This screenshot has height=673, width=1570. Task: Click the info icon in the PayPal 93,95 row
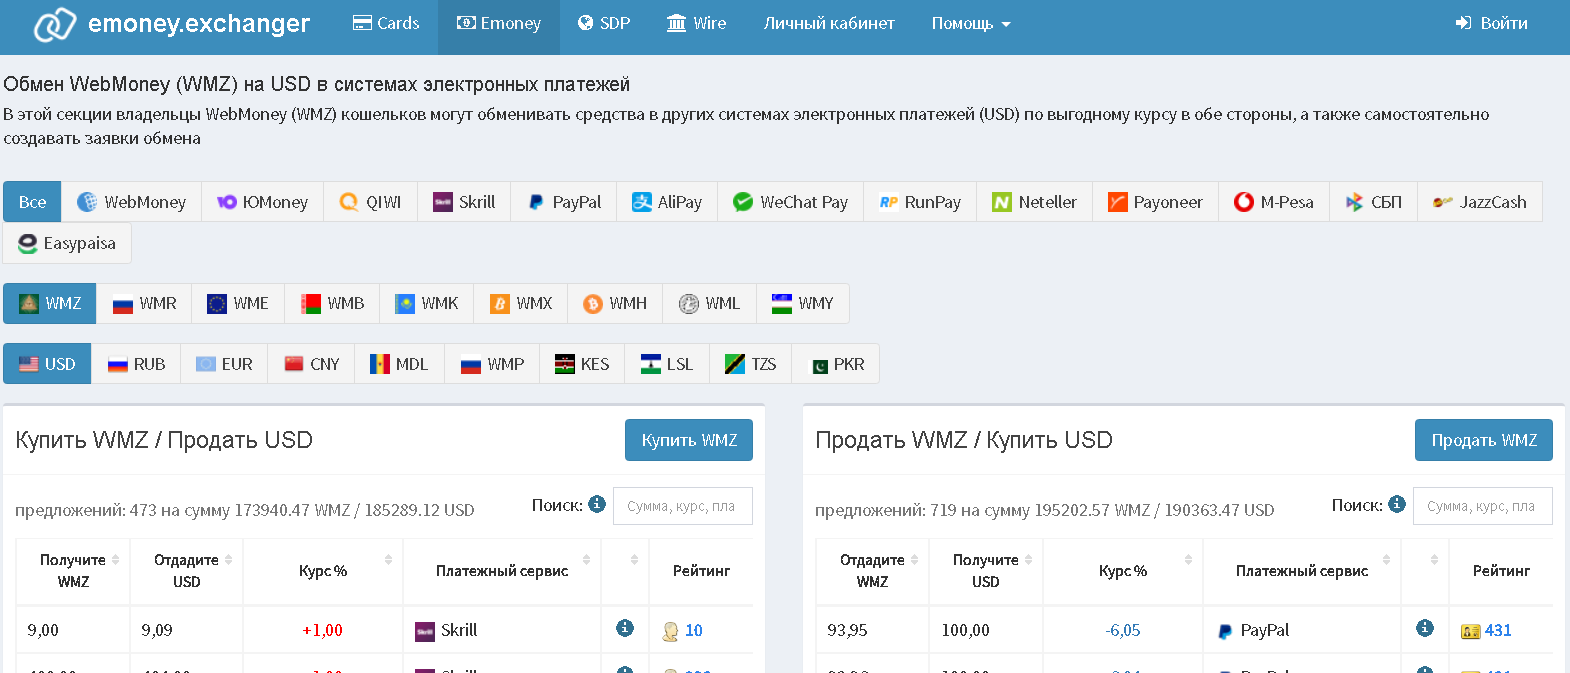click(1425, 628)
